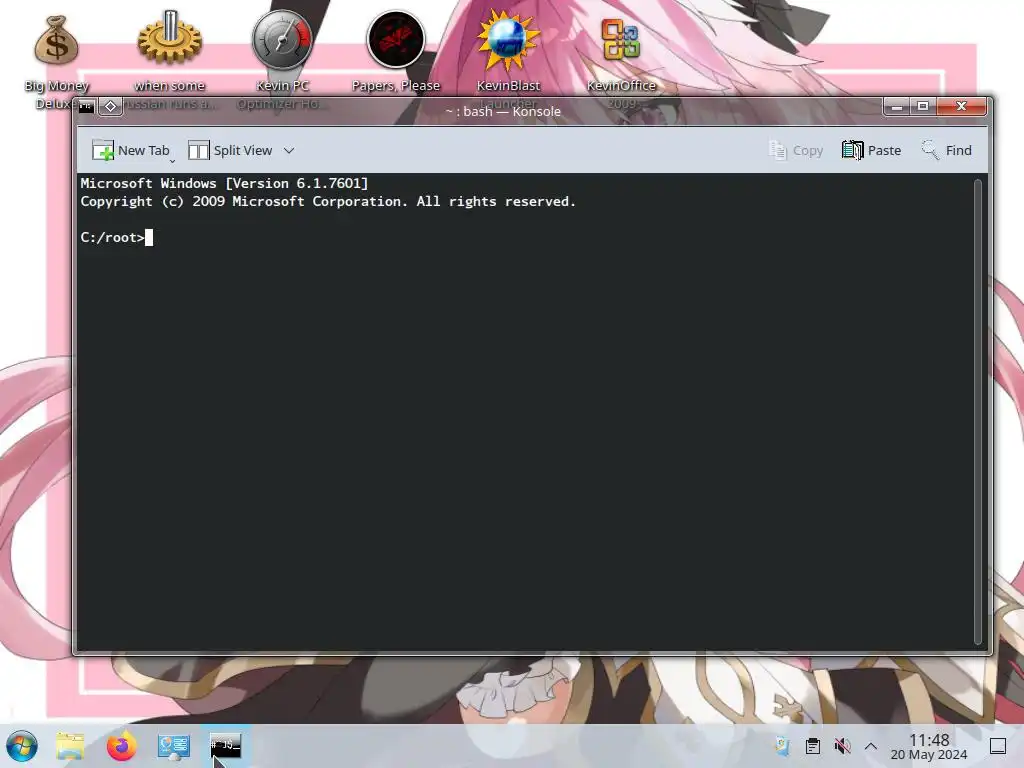Select KevinOffice 2009 desktop icon
Viewport: 1024px width, 768px height.
click(621, 59)
